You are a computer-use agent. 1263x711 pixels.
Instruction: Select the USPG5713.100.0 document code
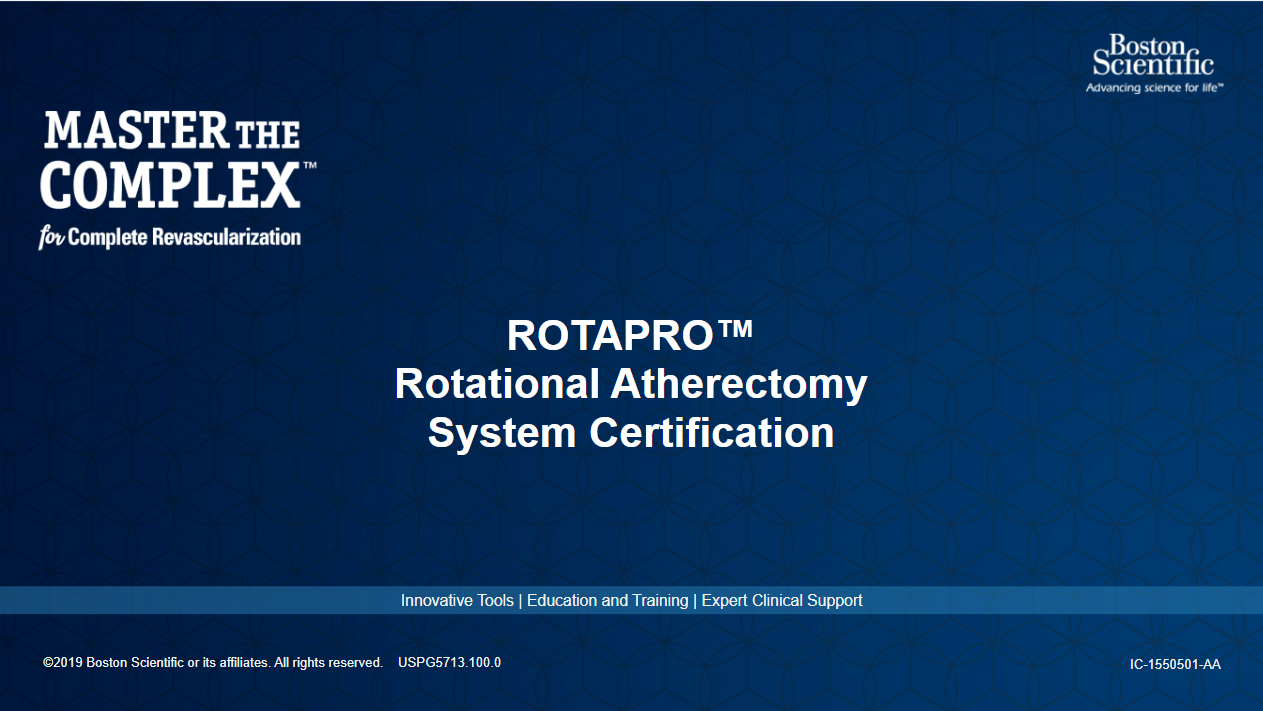pos(450,662)
